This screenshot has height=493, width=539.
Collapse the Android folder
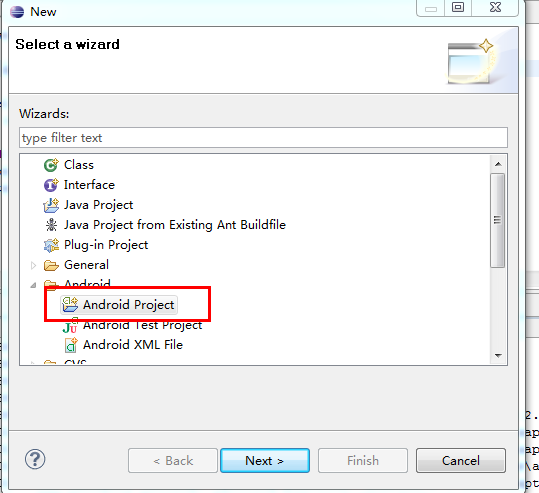pyautogui.click(x=33, y=285)
